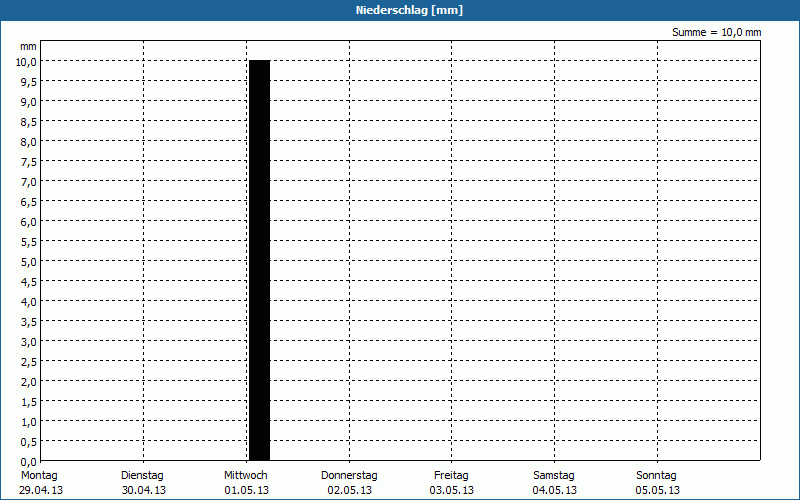The height and width of the screenshot is (500, 800).
Task: Click the date 05.05.13
Action: click(x=658, y=490)
